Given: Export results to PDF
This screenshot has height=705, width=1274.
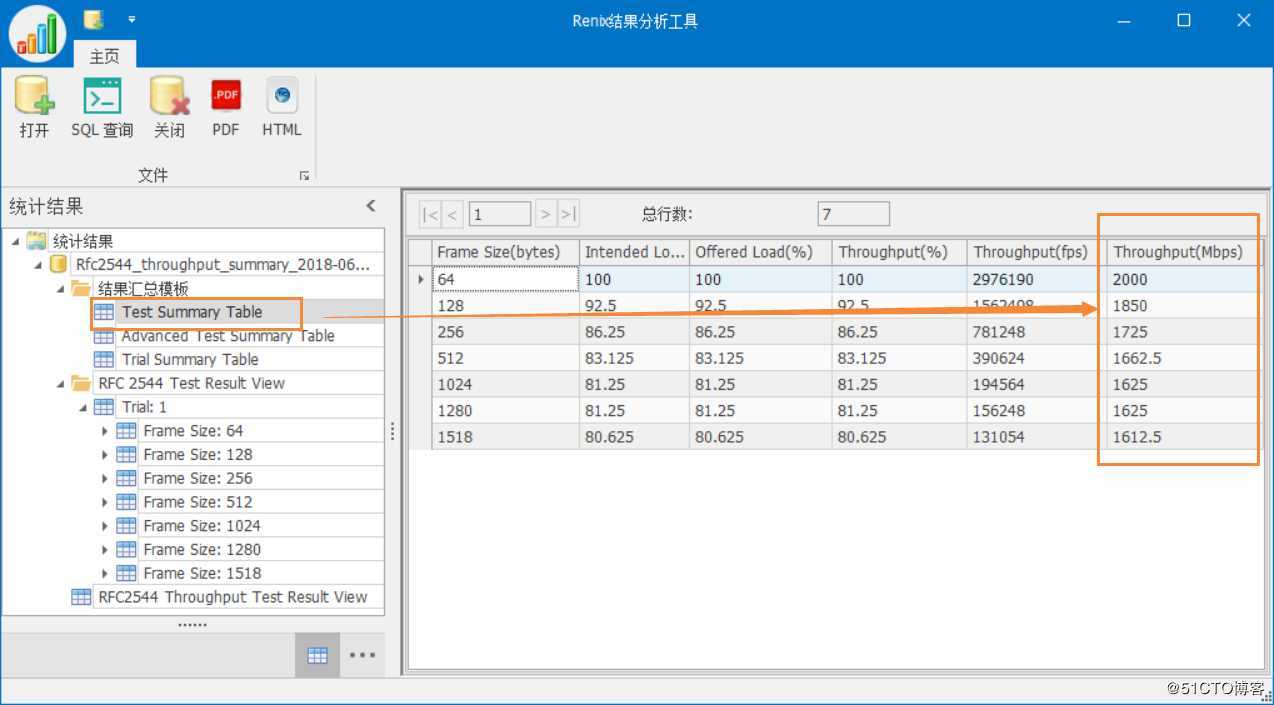Looking at the screenshot, I should click(x=226, y=108).
